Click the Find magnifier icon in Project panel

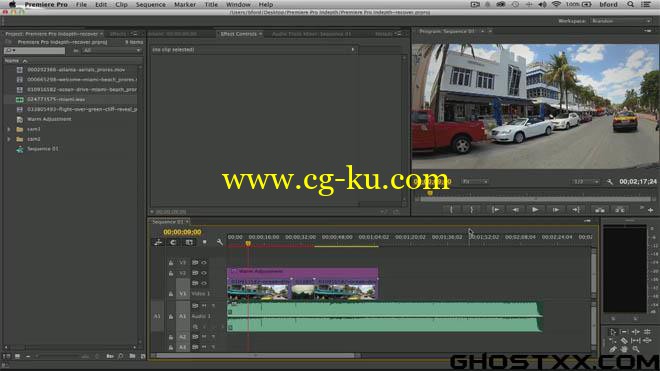tap(121, 356)
